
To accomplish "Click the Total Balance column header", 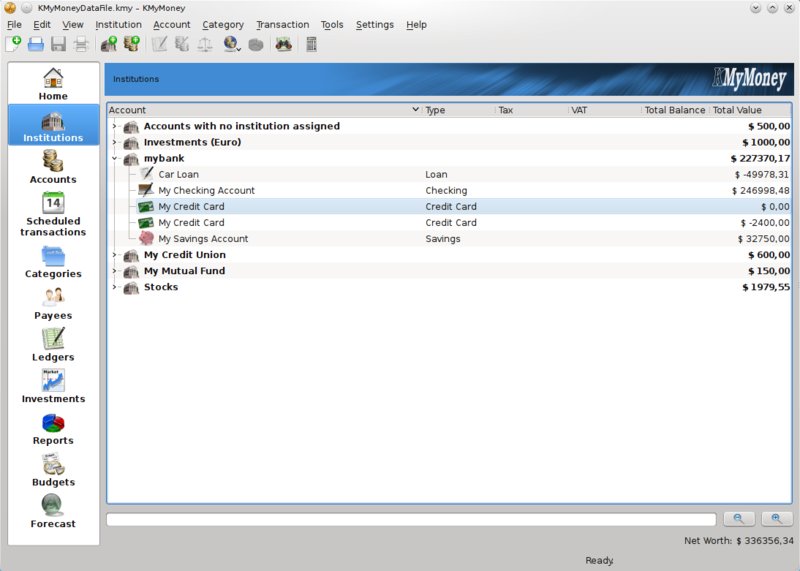I will (674, 110).
